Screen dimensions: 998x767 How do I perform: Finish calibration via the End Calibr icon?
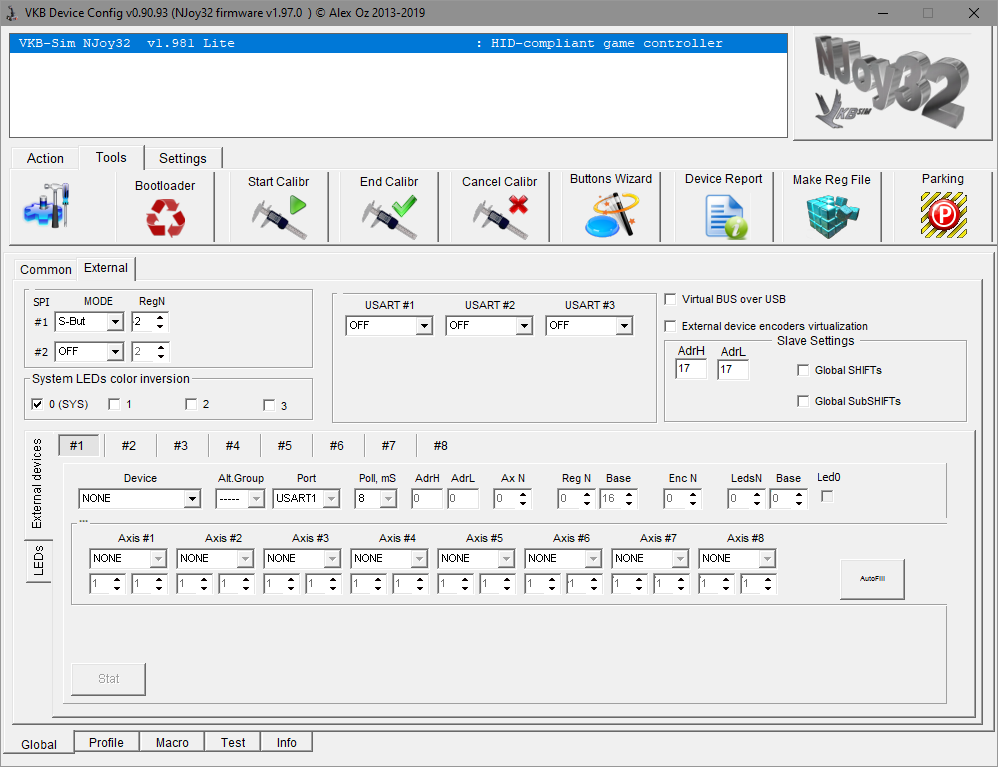pyautogui.click(x=389, y=216)
